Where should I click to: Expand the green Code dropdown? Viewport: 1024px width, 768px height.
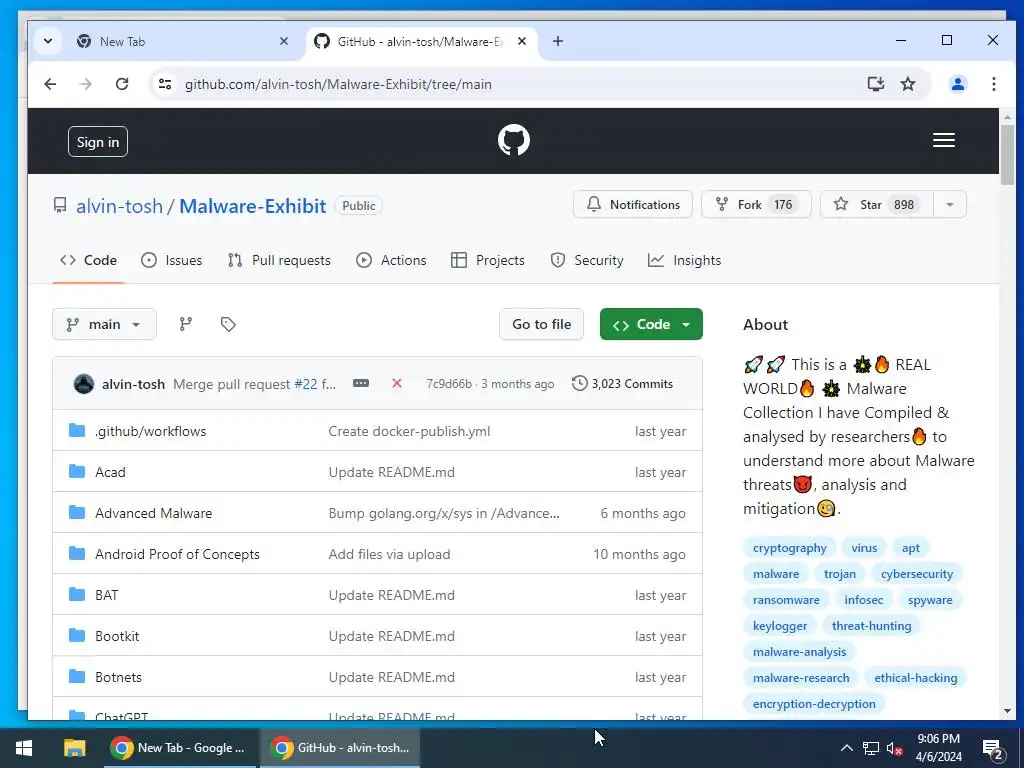[651, 324]
